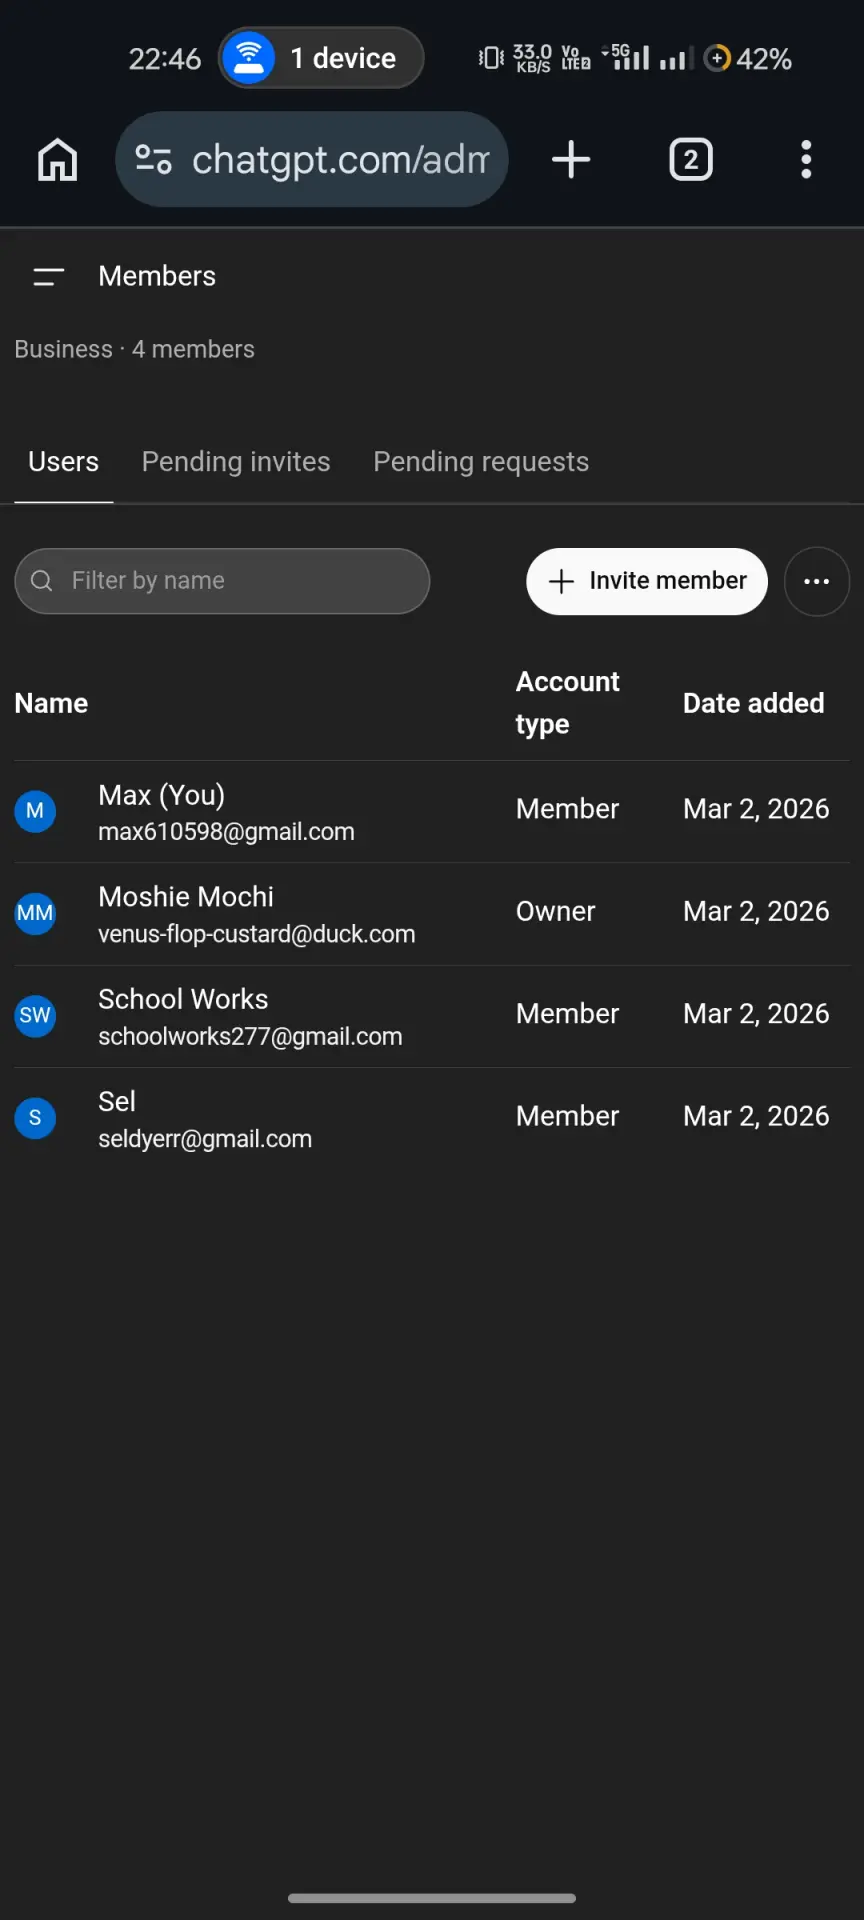Screen dimensions: 864x1920
Task: Open a new browser tab with plus icon
Action: (571, 160)
